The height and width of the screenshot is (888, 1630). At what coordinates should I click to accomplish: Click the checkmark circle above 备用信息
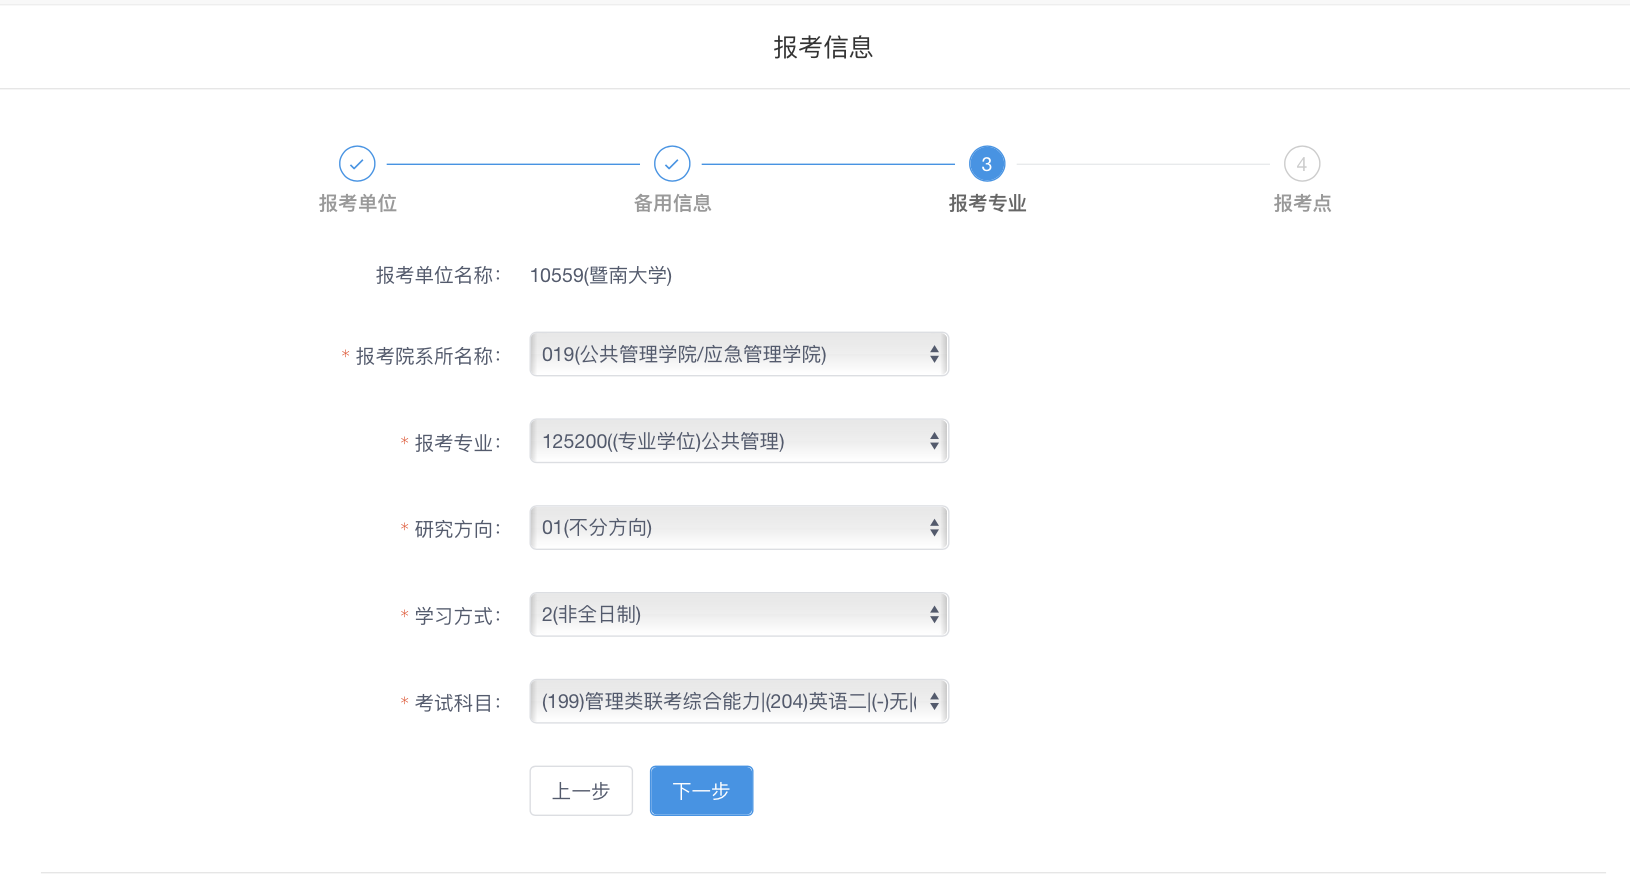click(x=672, y=164)
